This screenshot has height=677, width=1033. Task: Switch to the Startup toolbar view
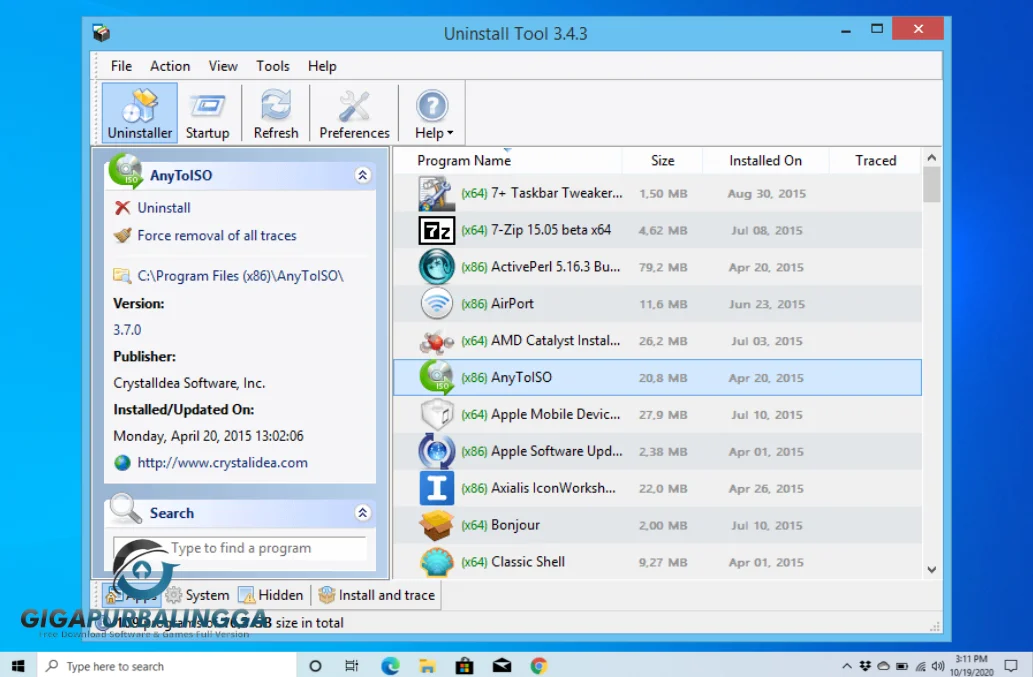click(x=207, y=113)
